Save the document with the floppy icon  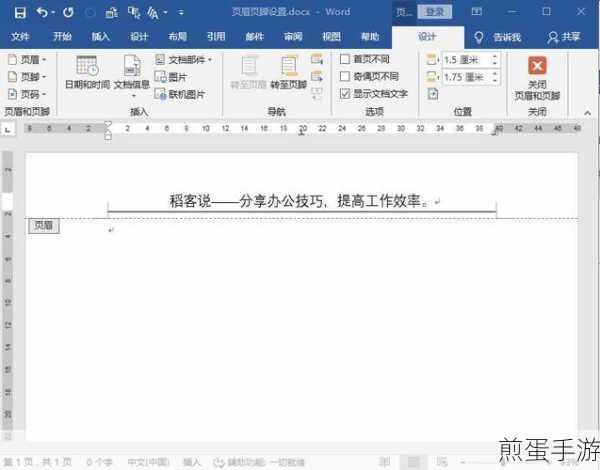coord(20,13)
